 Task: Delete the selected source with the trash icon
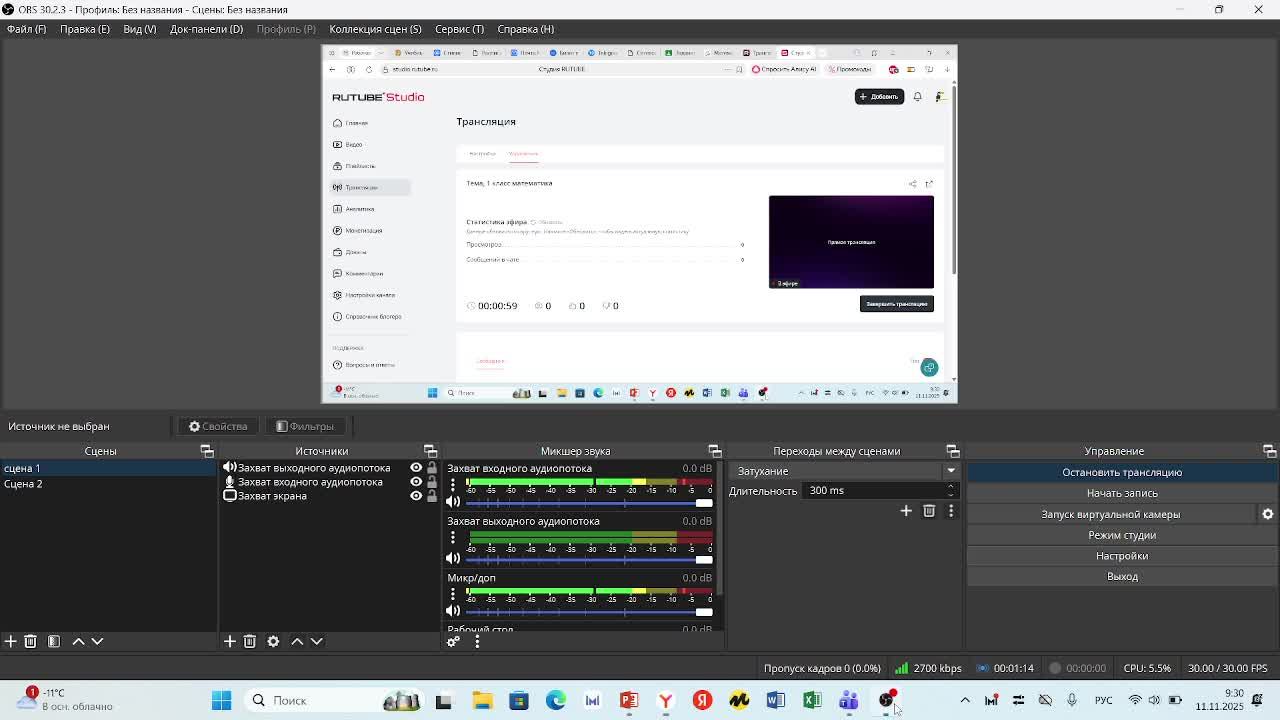pos(249,641)
